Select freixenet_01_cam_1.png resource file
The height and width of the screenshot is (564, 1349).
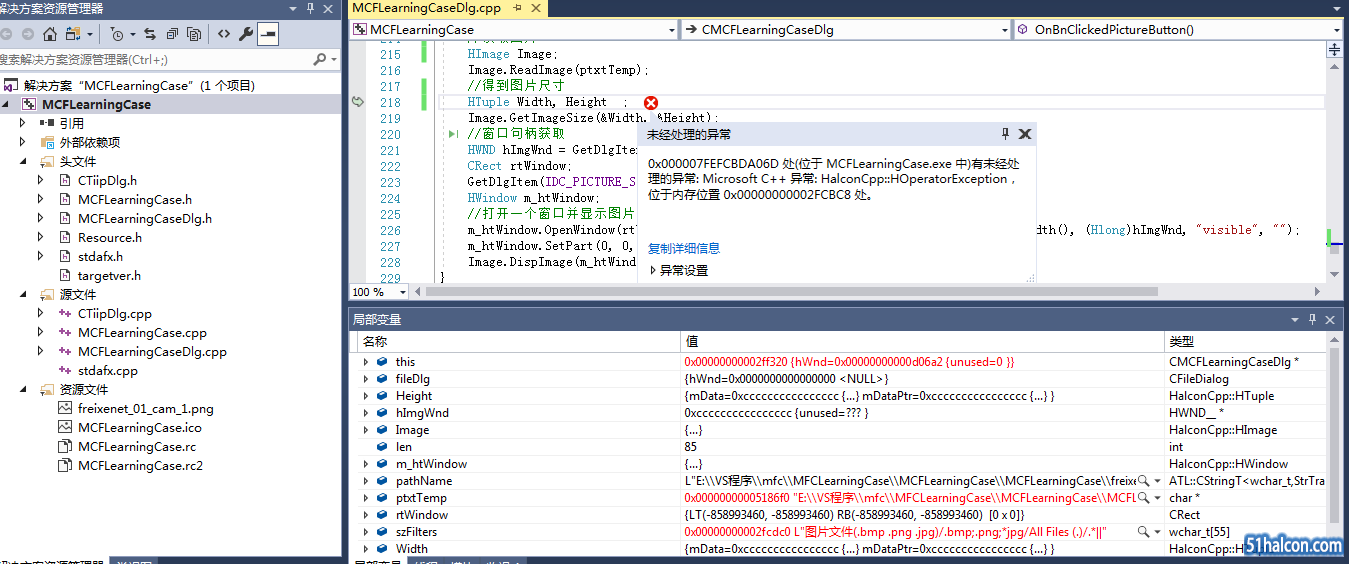(x=145, y=409)
